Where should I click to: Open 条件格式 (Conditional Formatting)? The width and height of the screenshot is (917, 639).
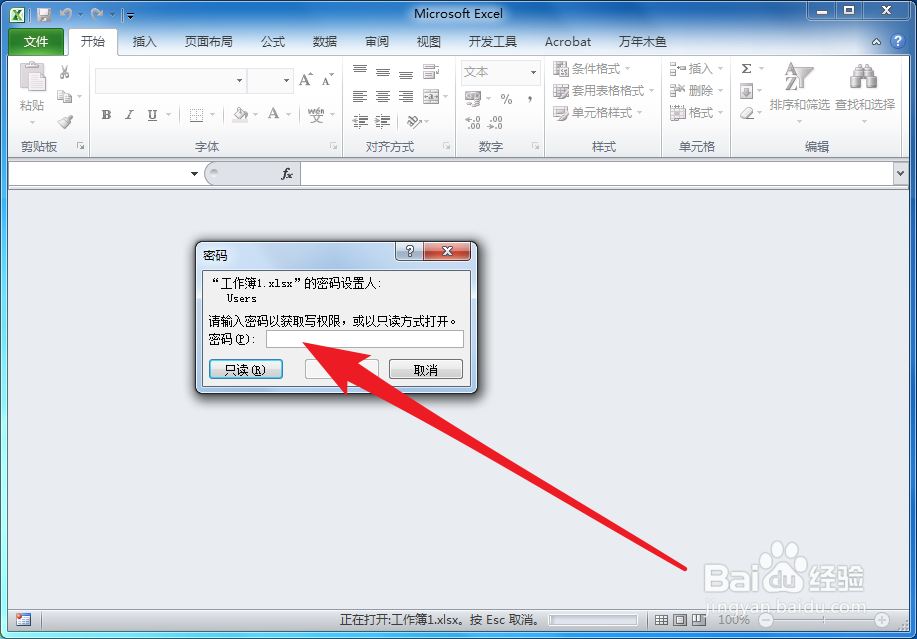[x=594, y=68]
